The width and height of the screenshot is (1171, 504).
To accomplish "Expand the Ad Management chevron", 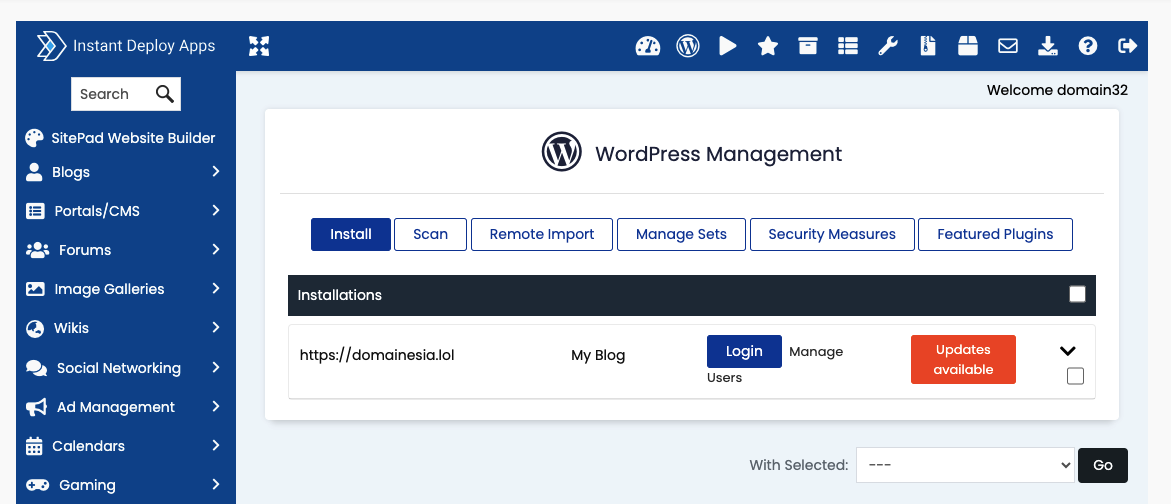I will point(216,406).
